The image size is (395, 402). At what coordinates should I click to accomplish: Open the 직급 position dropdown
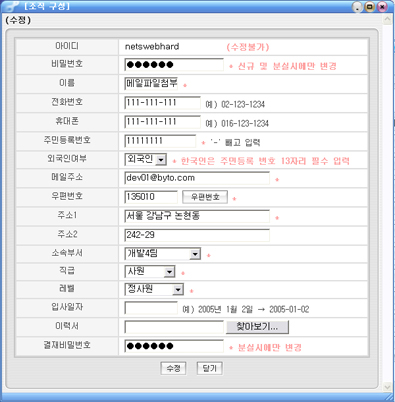[x=150, y=272]
